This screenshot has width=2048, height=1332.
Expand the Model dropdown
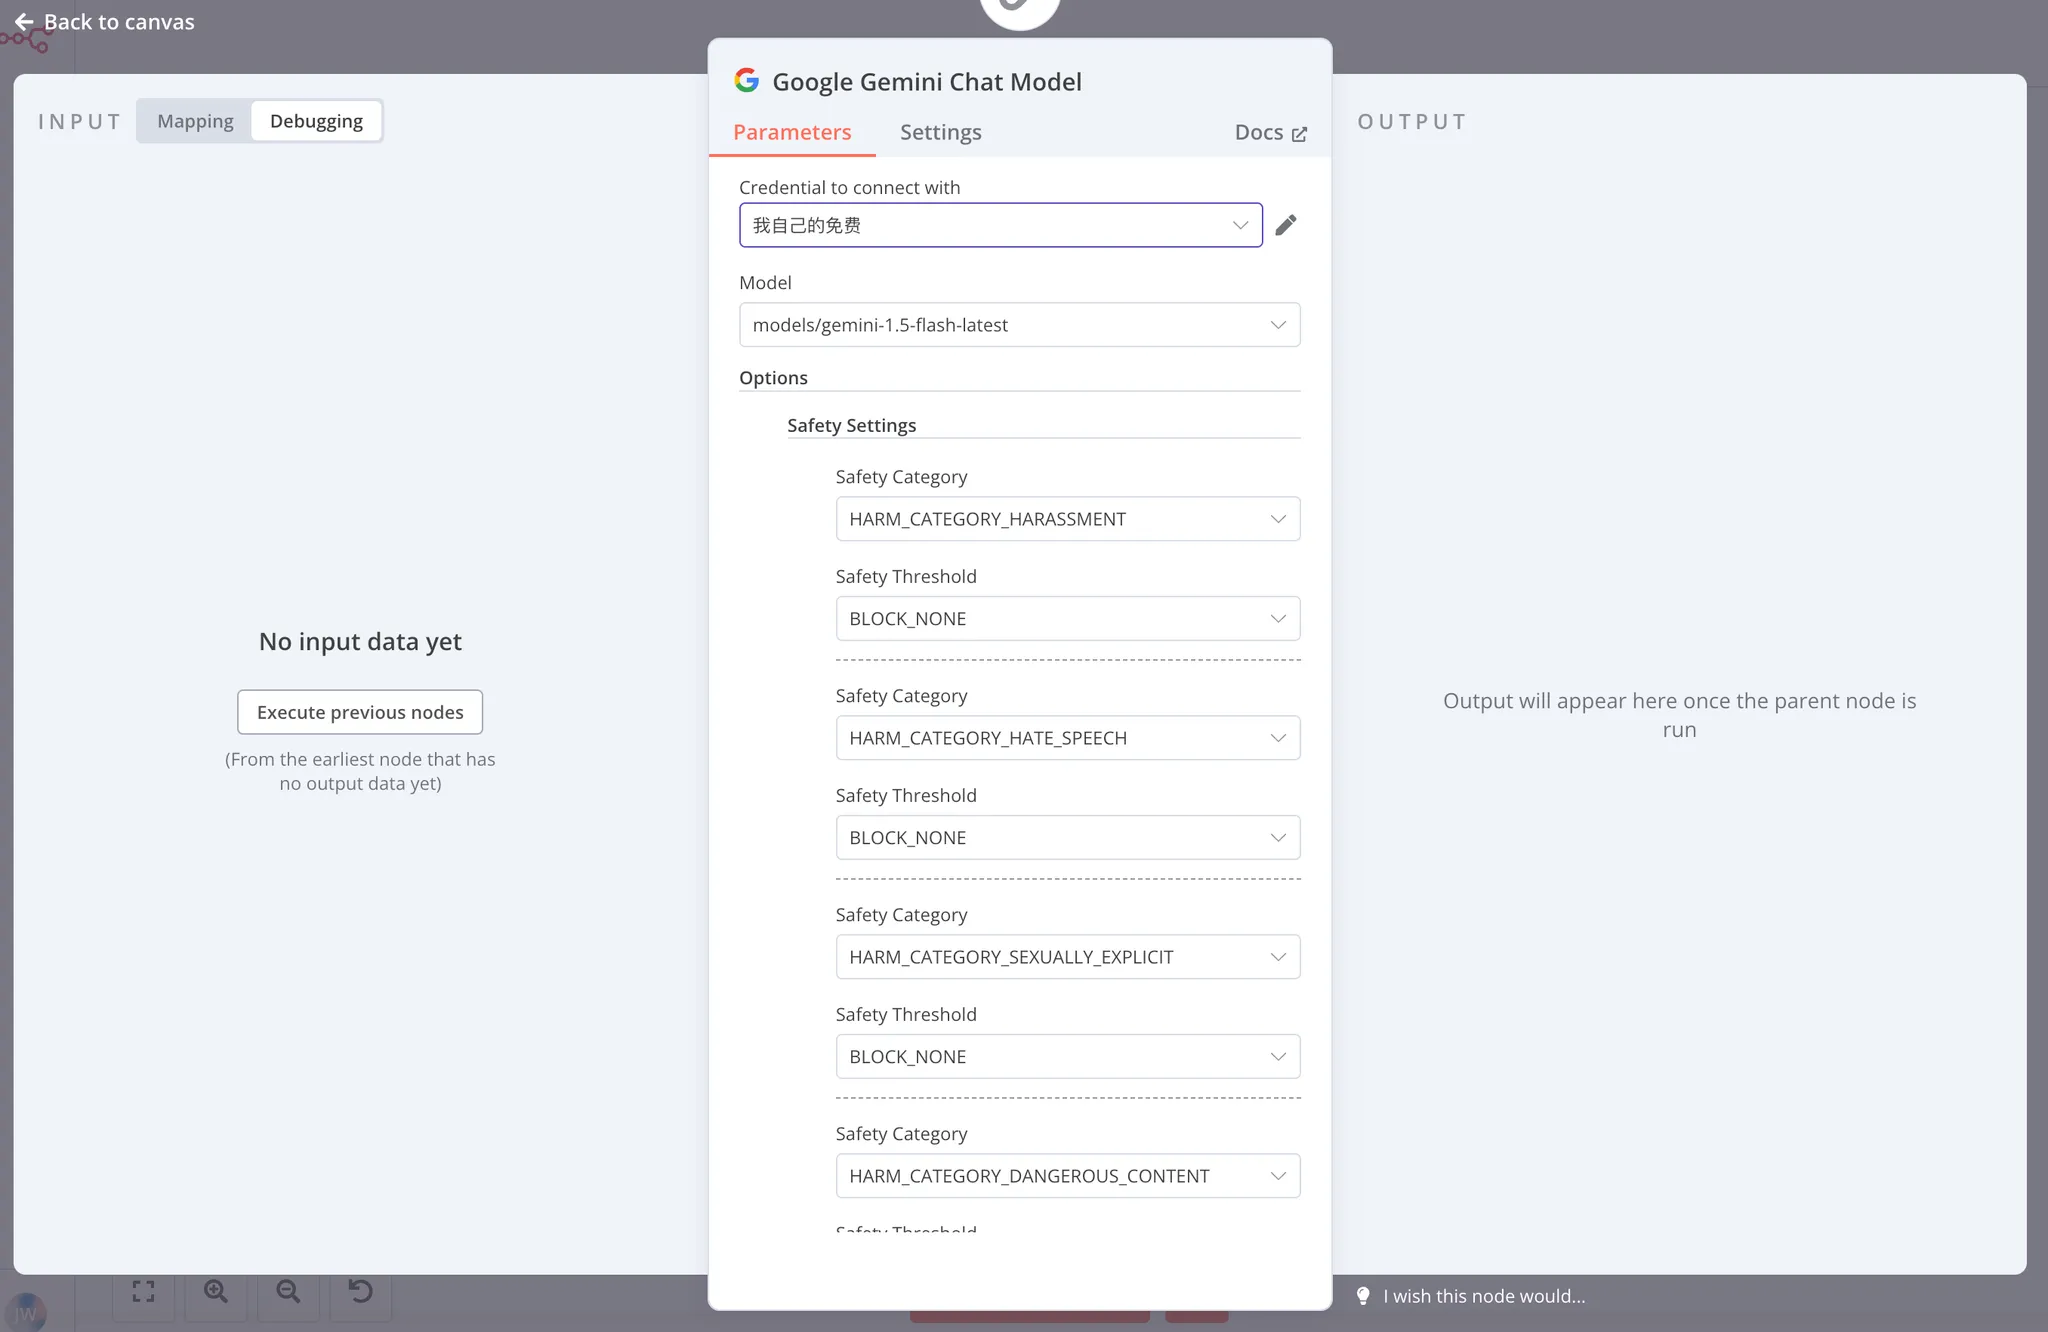click(x=1019, y=325)
